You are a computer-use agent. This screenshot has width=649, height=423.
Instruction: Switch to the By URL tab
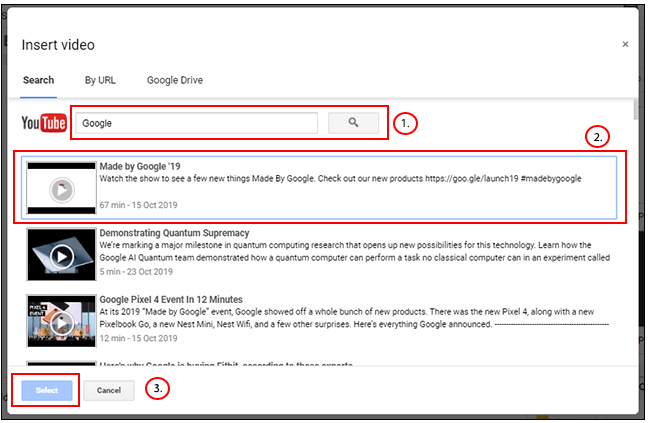pyautogui.click(x=100, y=80)
